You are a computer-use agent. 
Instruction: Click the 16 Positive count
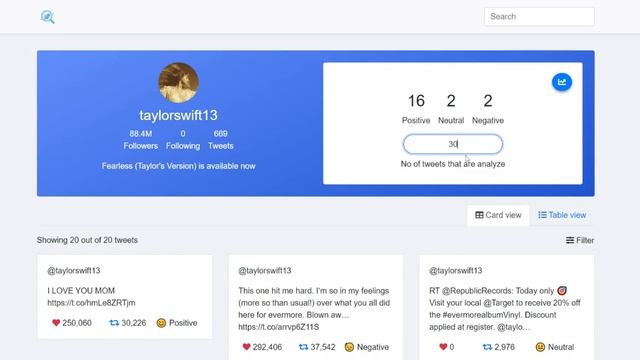click(416, 109)
